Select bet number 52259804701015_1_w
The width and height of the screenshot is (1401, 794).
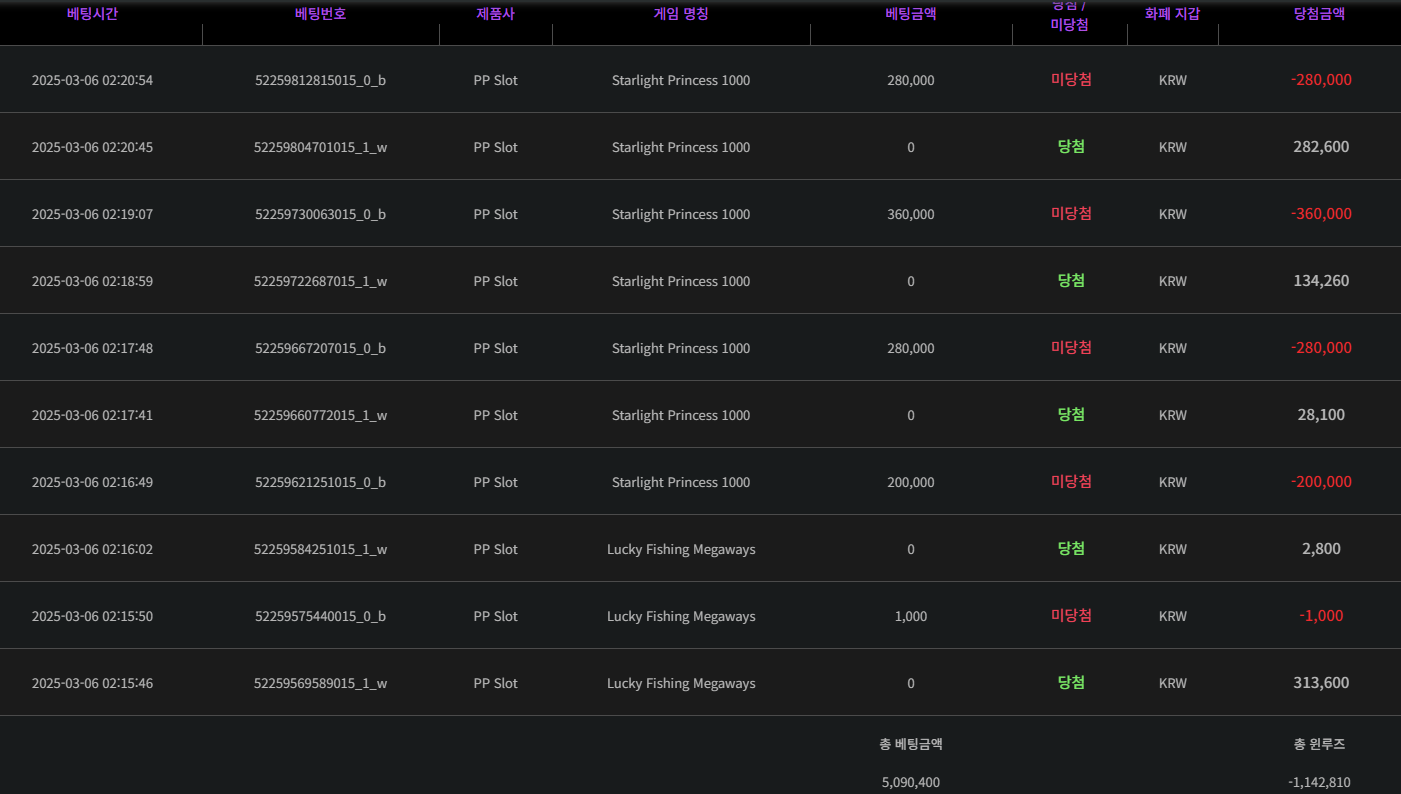pos(320,147)
